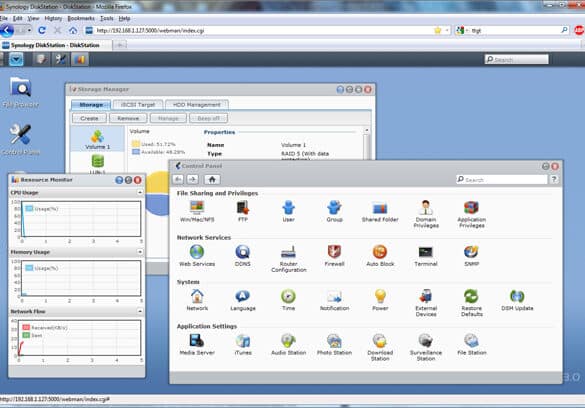Image resolution: width=585 pixels, height=408 pixels.
Task: Go to Firefox home page
Action: pos(73,30)
